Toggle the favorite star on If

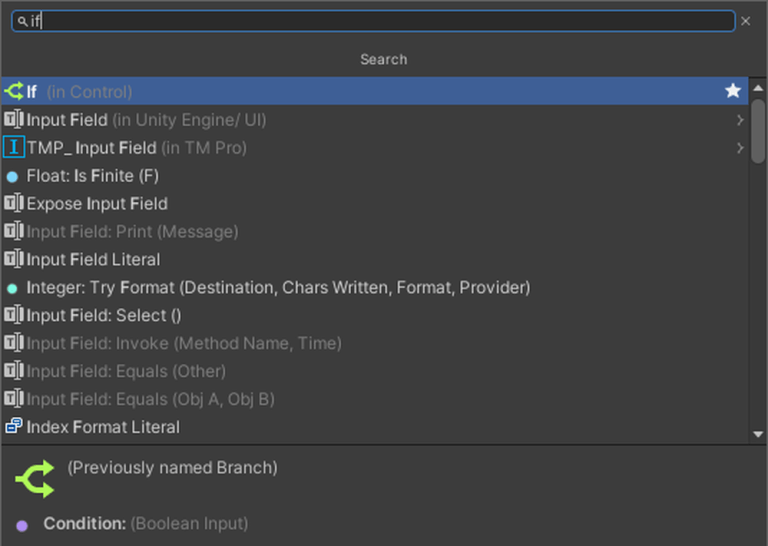[x=733, y=92]
